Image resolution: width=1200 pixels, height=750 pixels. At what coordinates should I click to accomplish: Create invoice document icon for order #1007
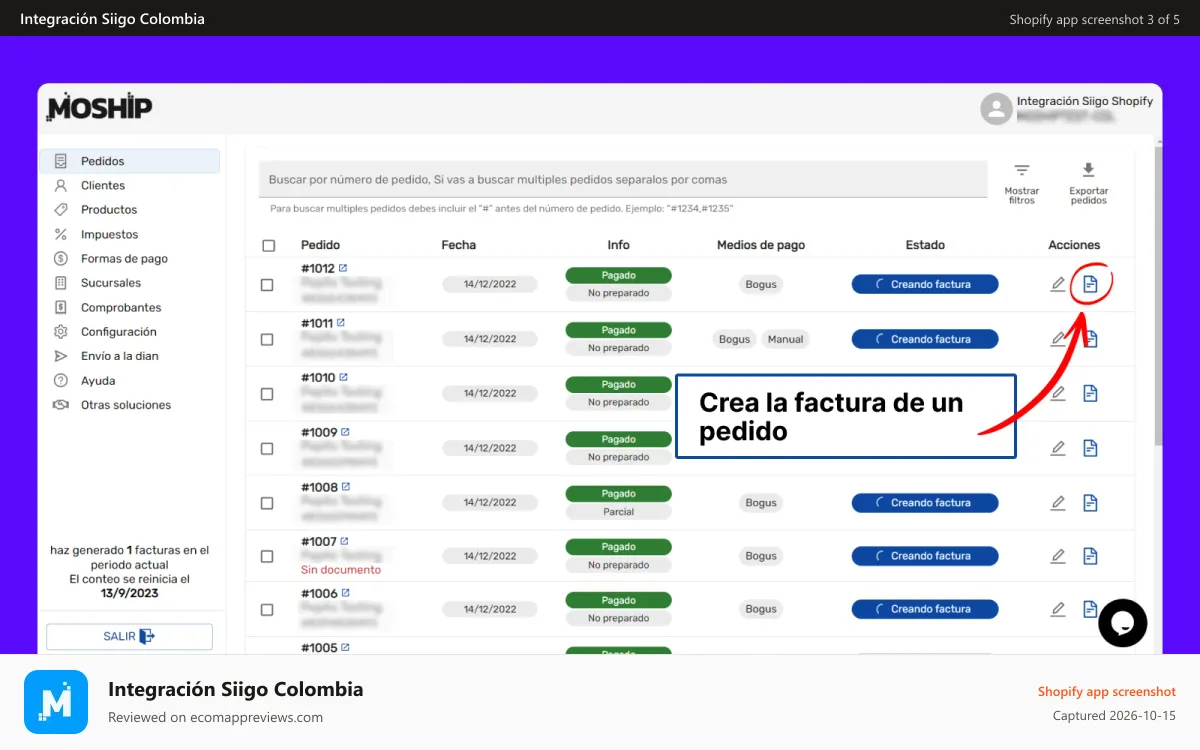(1091, 556)
